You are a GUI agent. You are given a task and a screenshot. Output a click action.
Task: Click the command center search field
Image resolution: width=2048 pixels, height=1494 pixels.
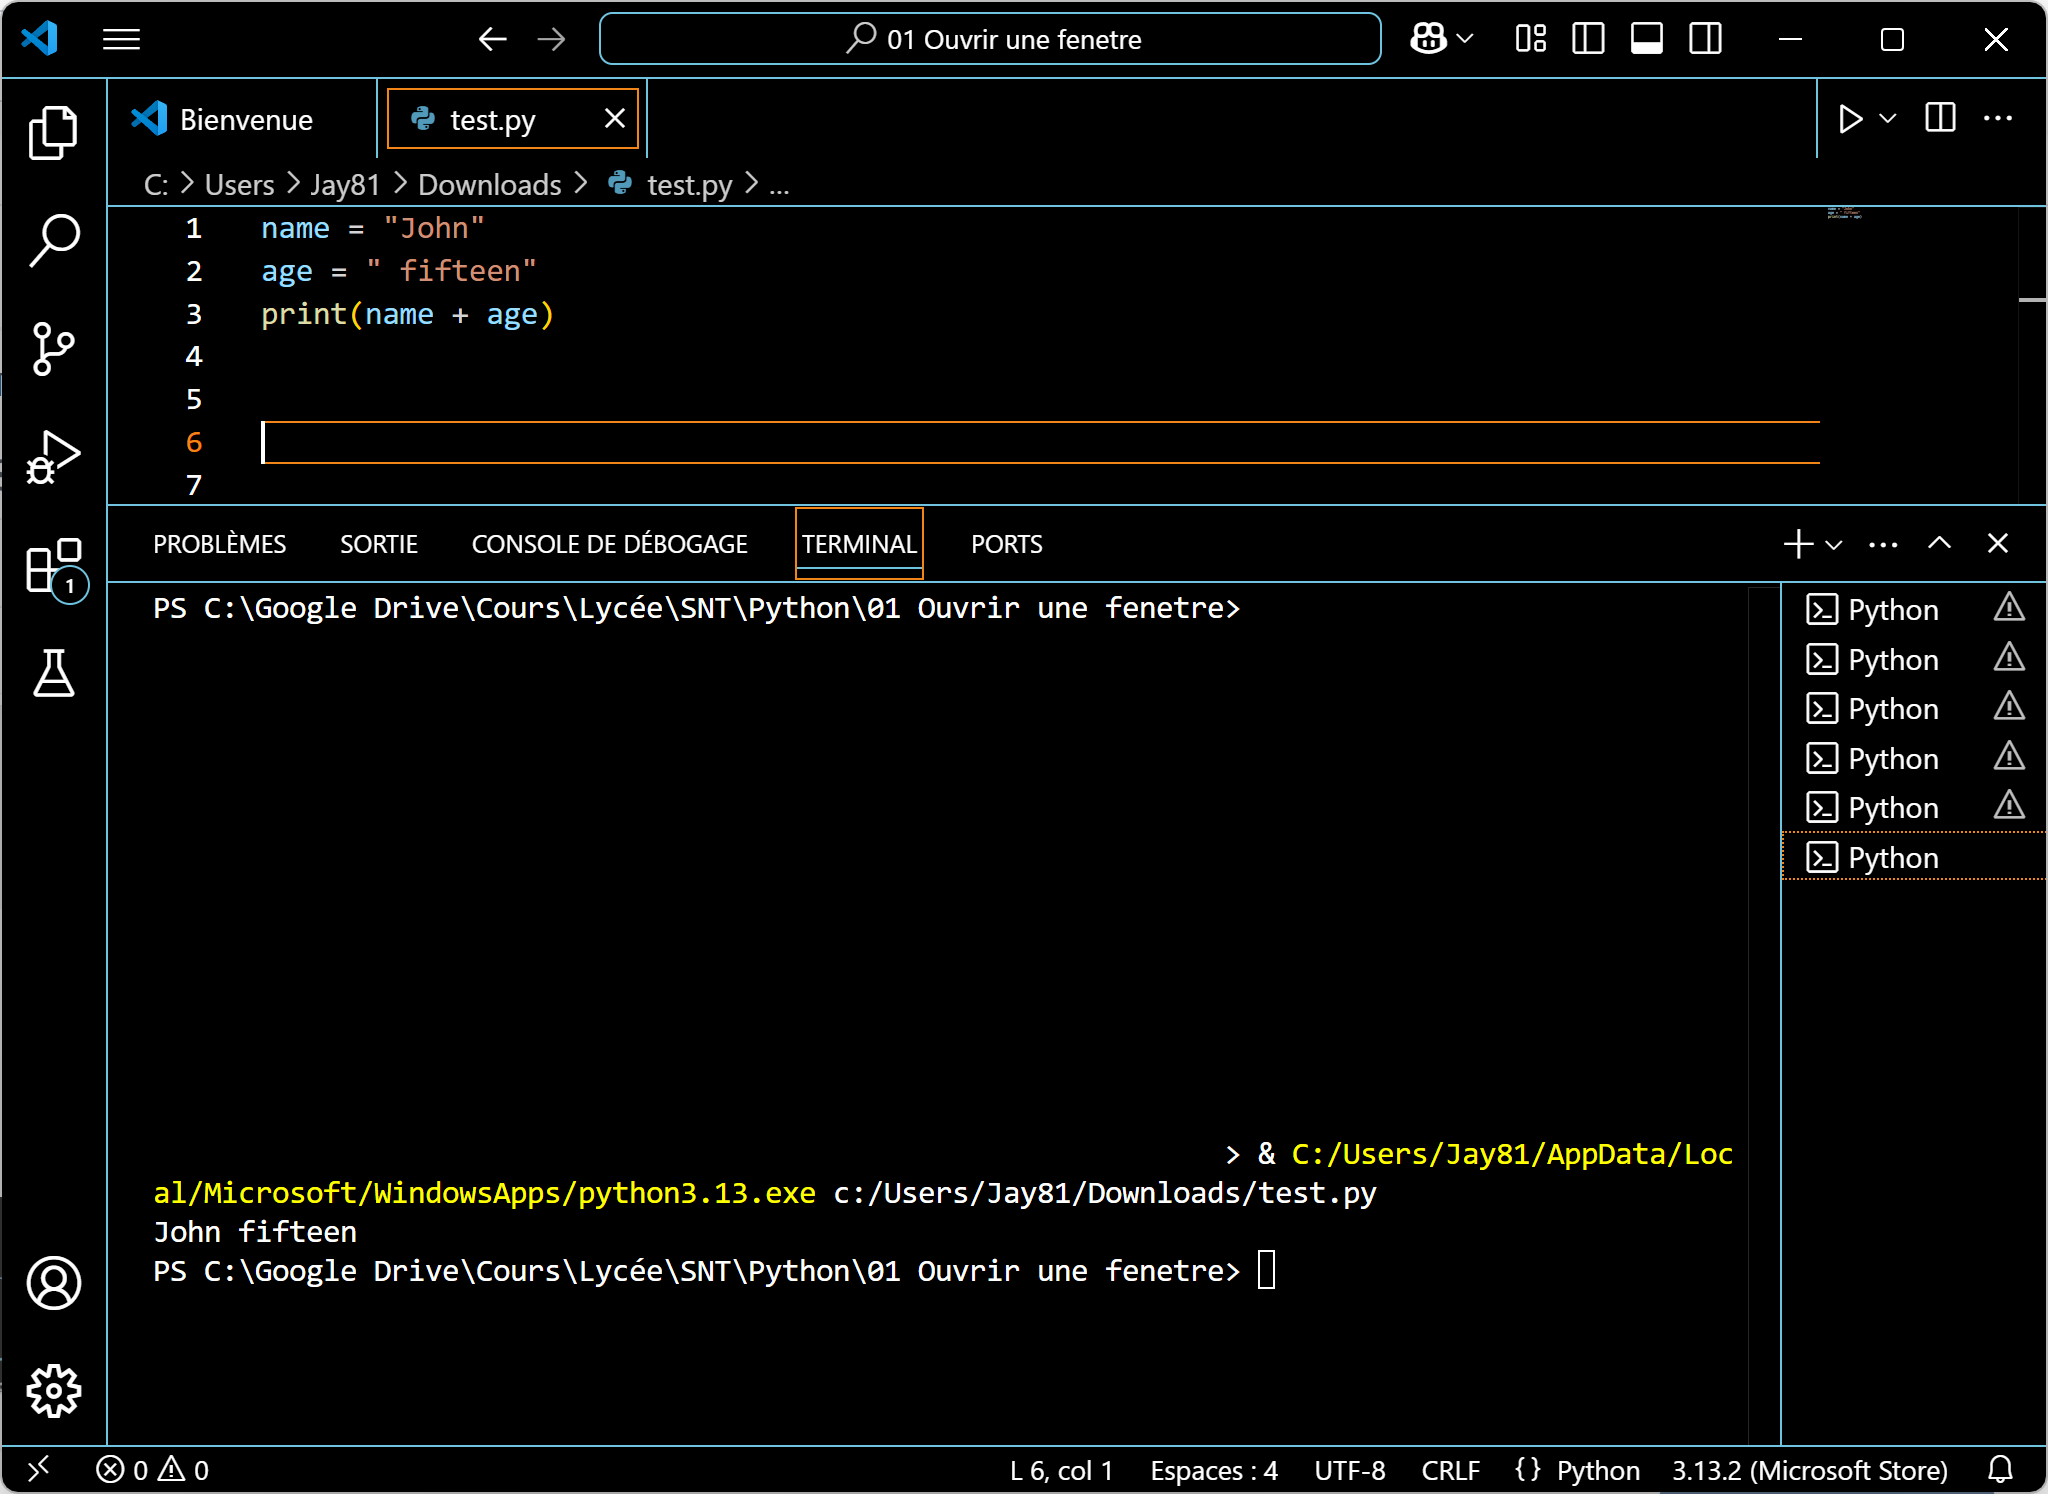pyautogui.click(x=990, y=39)
